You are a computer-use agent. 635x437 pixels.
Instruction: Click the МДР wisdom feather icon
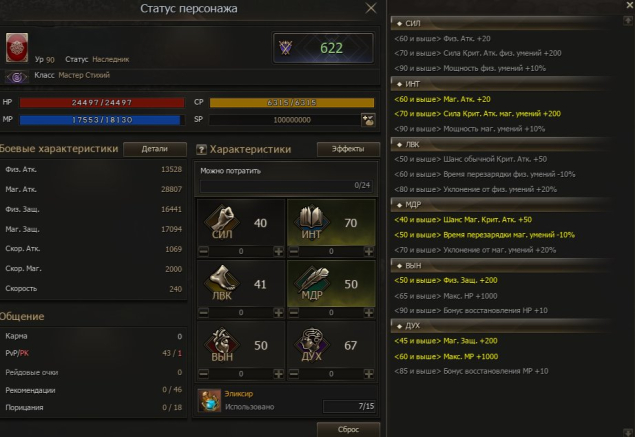click(311, 283)
